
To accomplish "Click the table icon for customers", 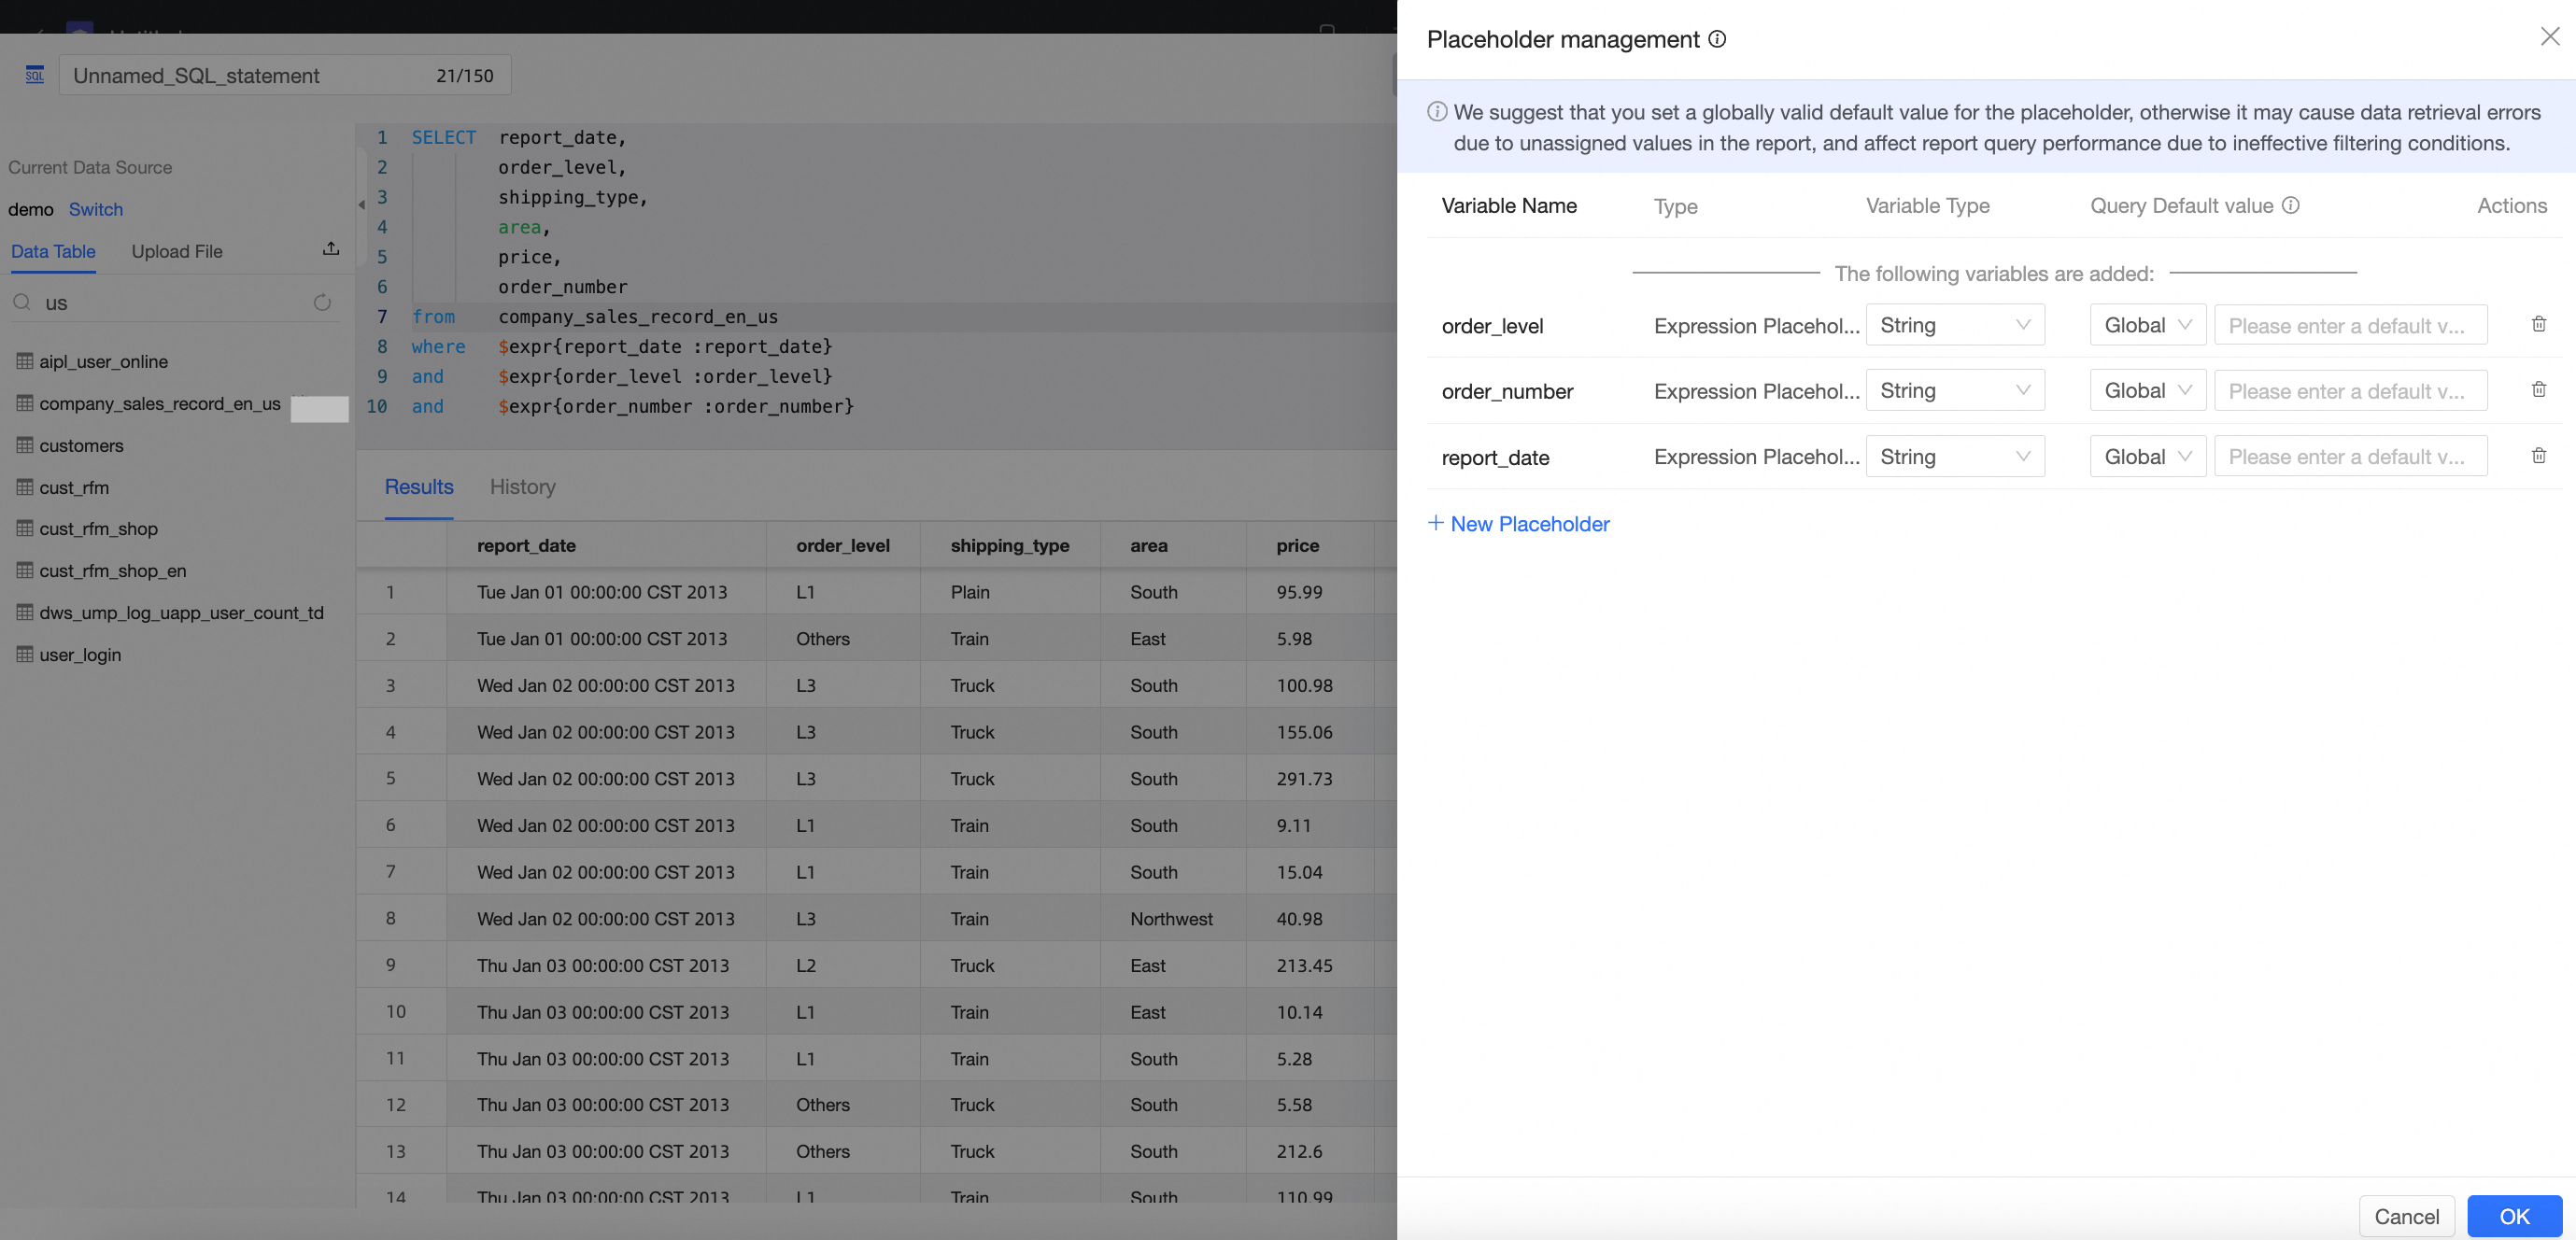I will [x=25, y=445].
